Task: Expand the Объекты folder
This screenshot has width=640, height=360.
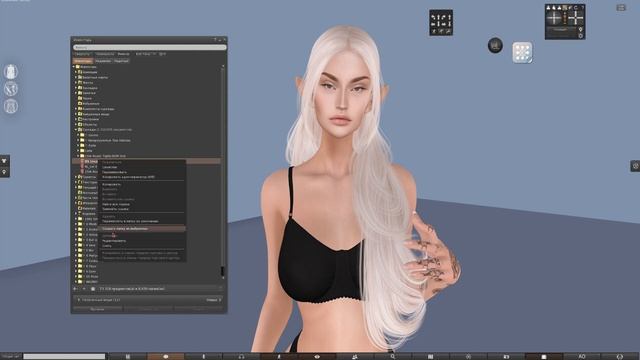Action: point(76,124)
